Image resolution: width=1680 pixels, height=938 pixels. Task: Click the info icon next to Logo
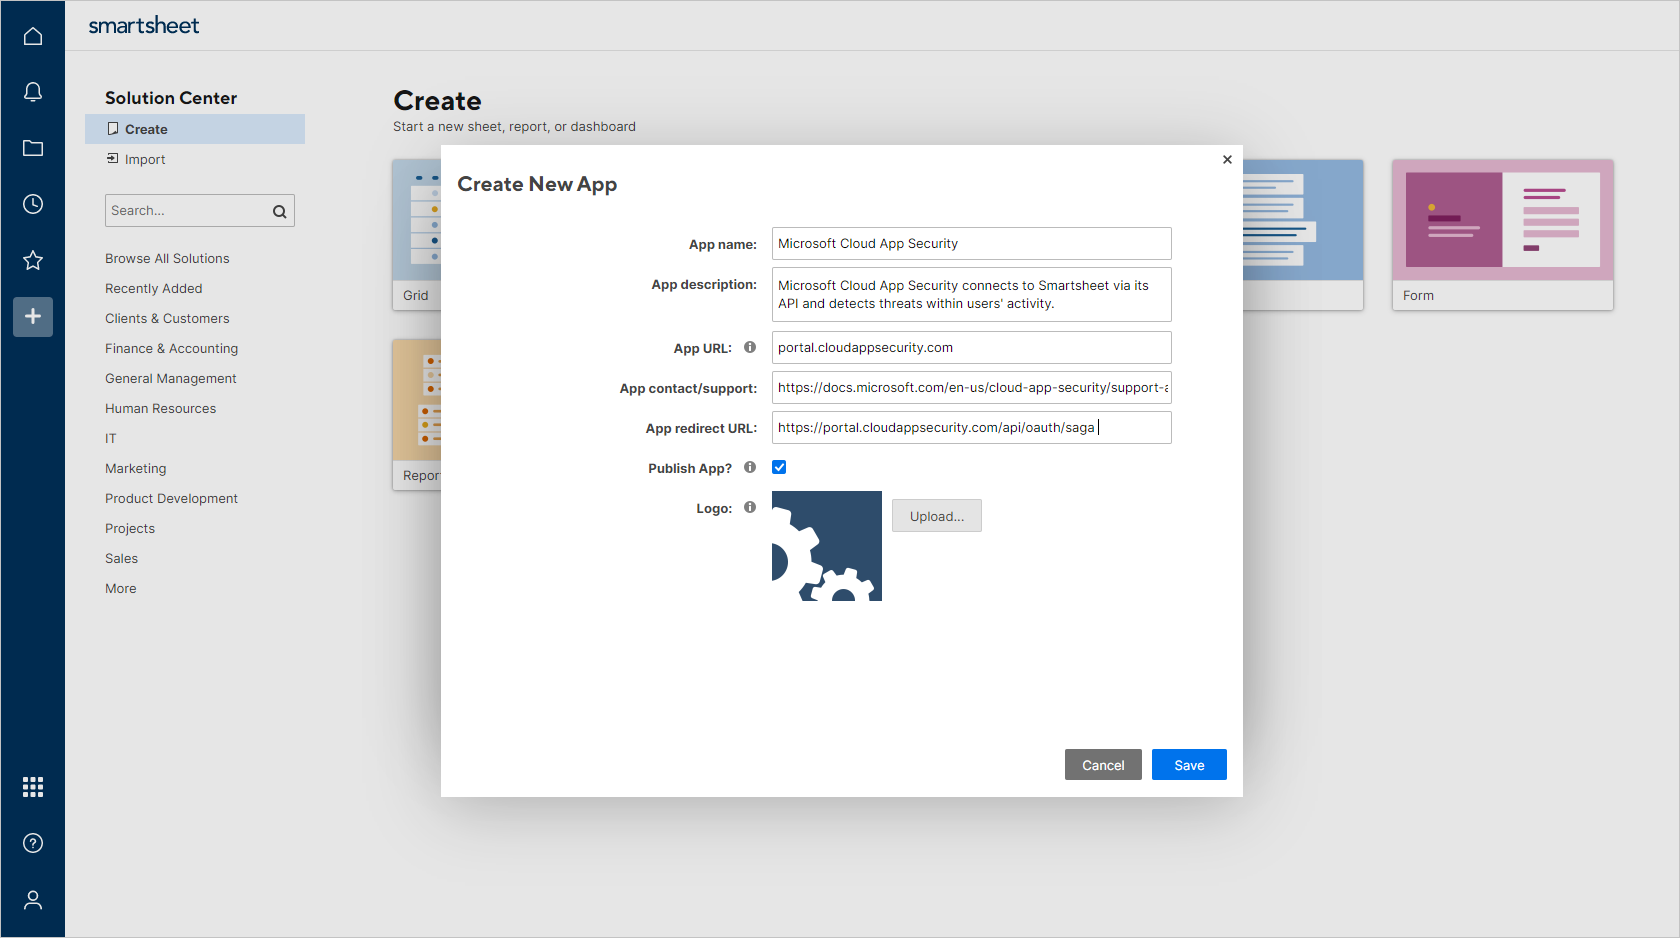pos(750,507)
